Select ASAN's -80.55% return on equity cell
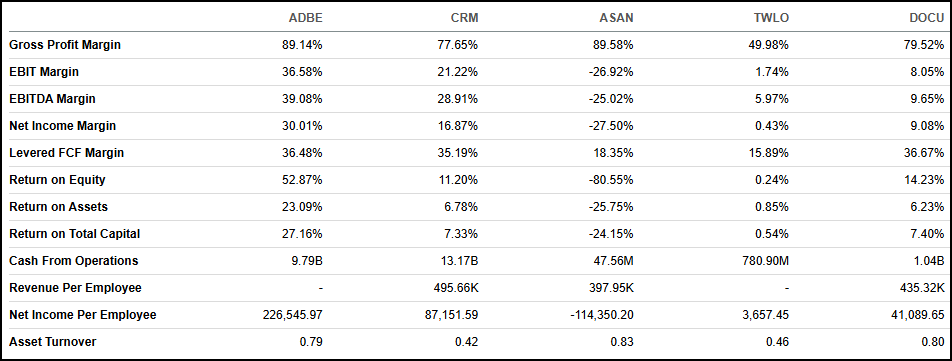The width and height of the screenshot is (952, 361). click(x=614, y=180)
